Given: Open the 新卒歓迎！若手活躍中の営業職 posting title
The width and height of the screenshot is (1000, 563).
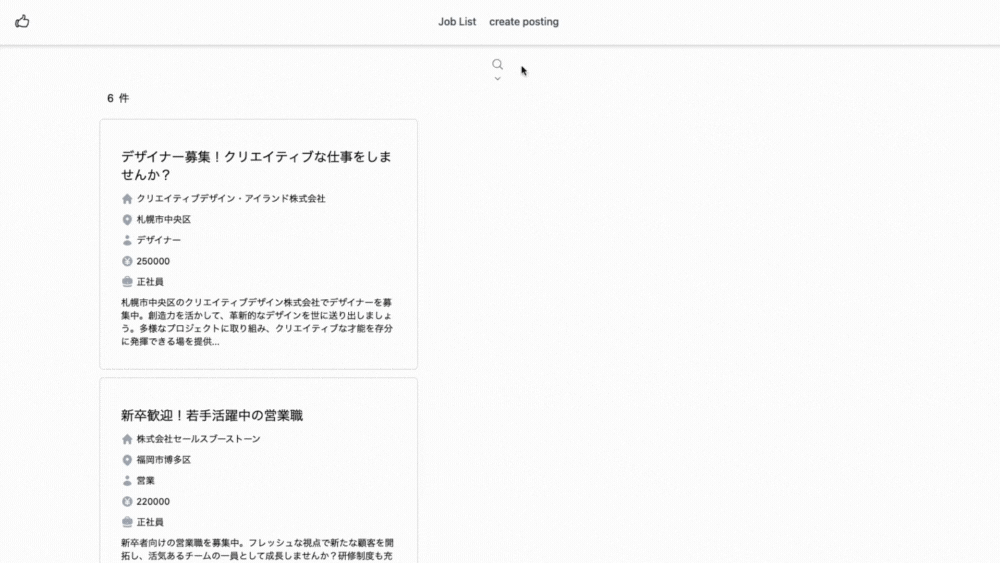Looking at the screenshot, I should [x=212, y=415].
